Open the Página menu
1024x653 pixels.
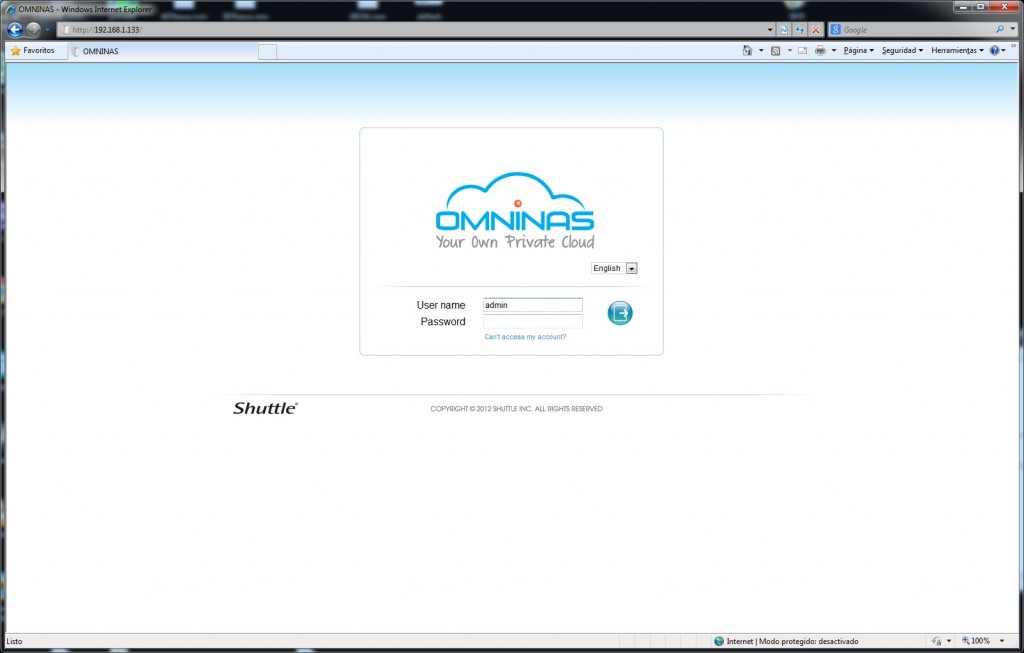pyautogui.click(x=858, y=50)
